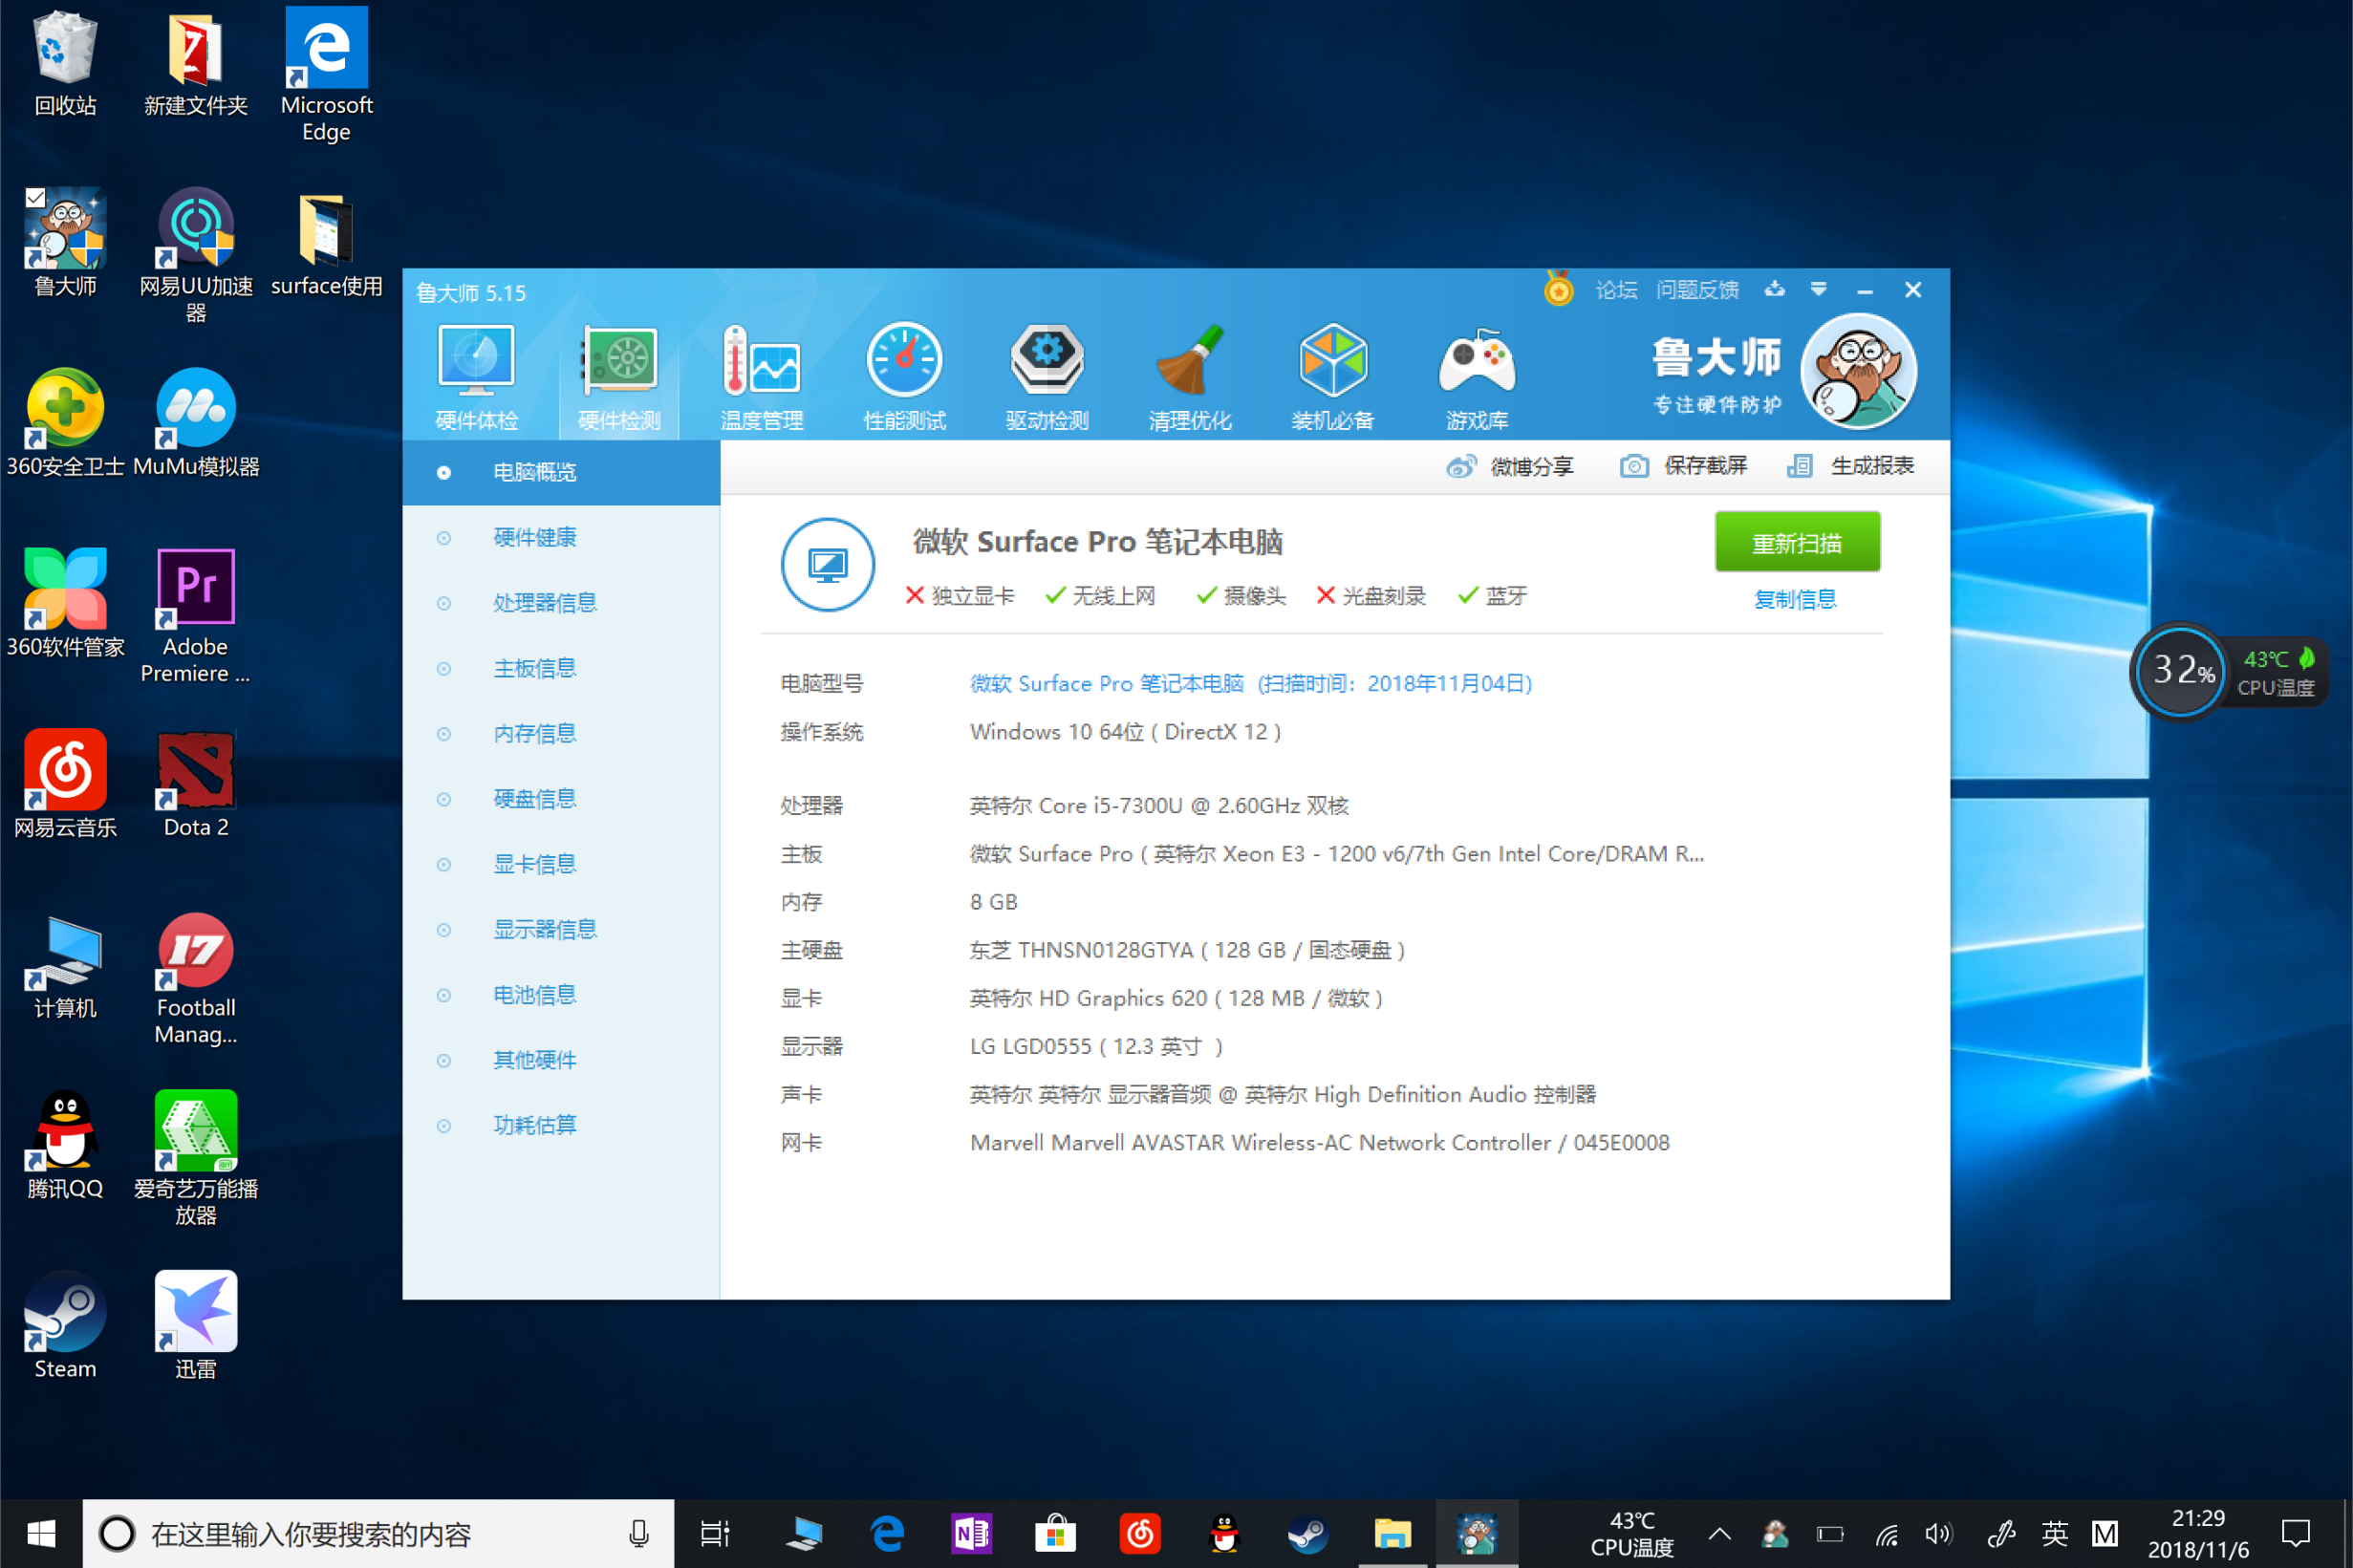The image size is (2353, 1568).
Task: Open the 论坛 forum link
Action: pos(1616,290)
